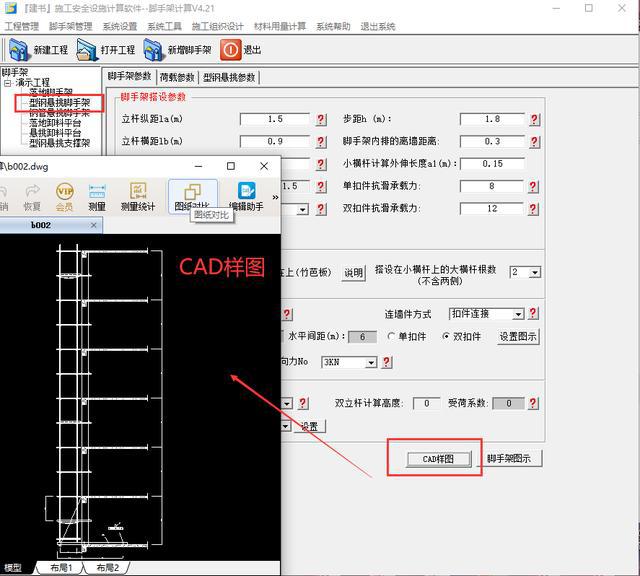Screen dimensions: 640x576
Task: Click help icon beside 连墙件方式 dropdown
Action: pos(533,314)
